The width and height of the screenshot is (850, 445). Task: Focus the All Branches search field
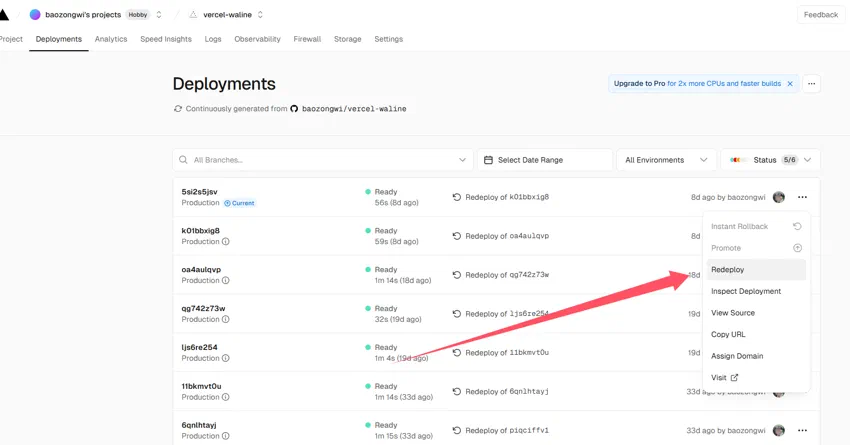pos(323,160)
